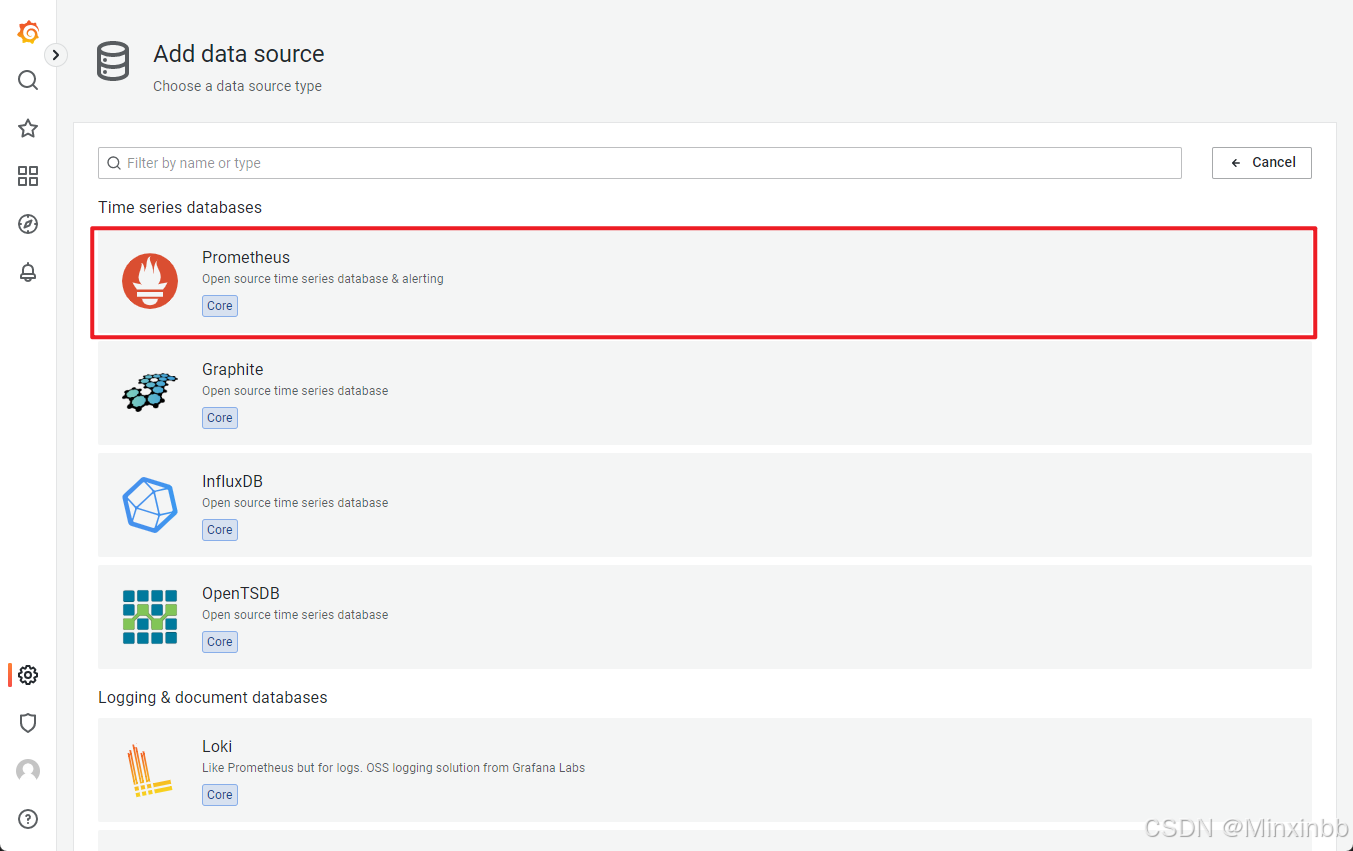
Task: Open the Help question mark icon
Action: [x=28, y=819]
